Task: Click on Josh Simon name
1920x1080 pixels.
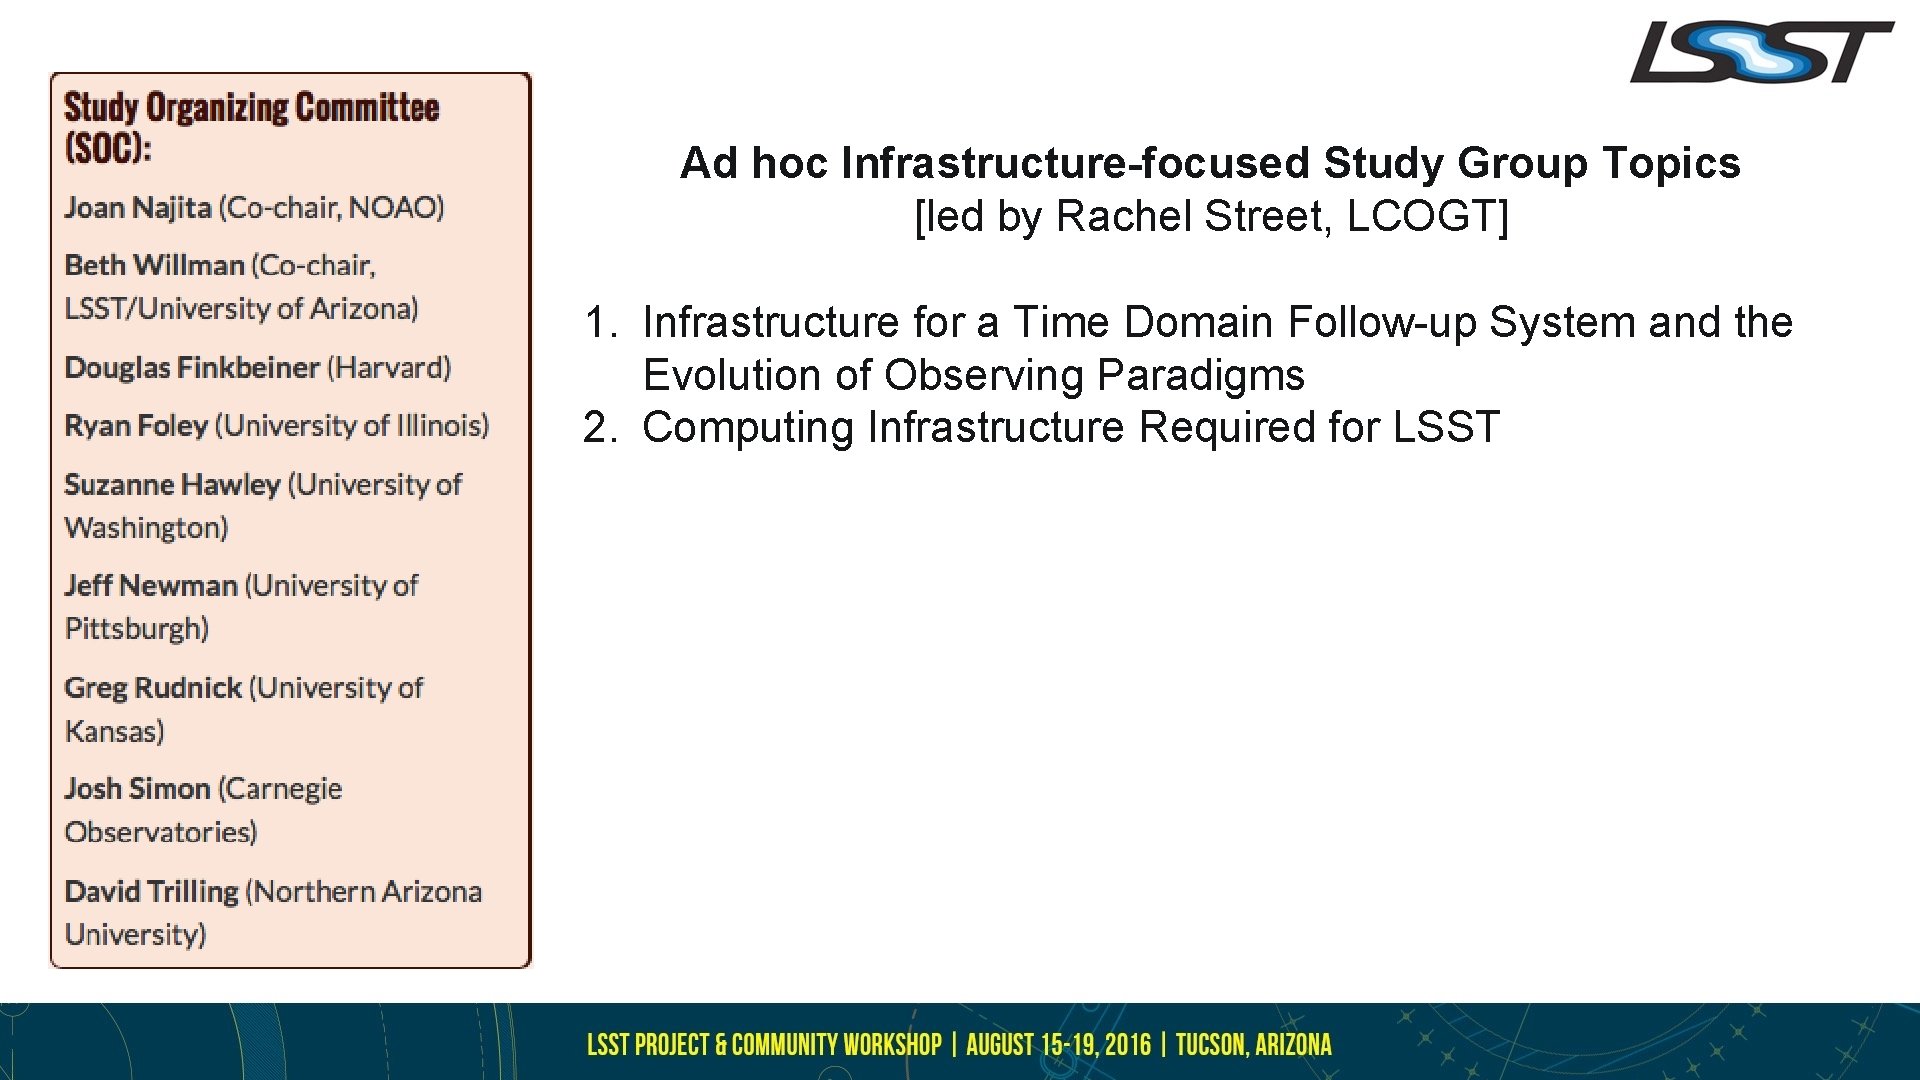Action: pyautogui.click(x=137, y=789)
